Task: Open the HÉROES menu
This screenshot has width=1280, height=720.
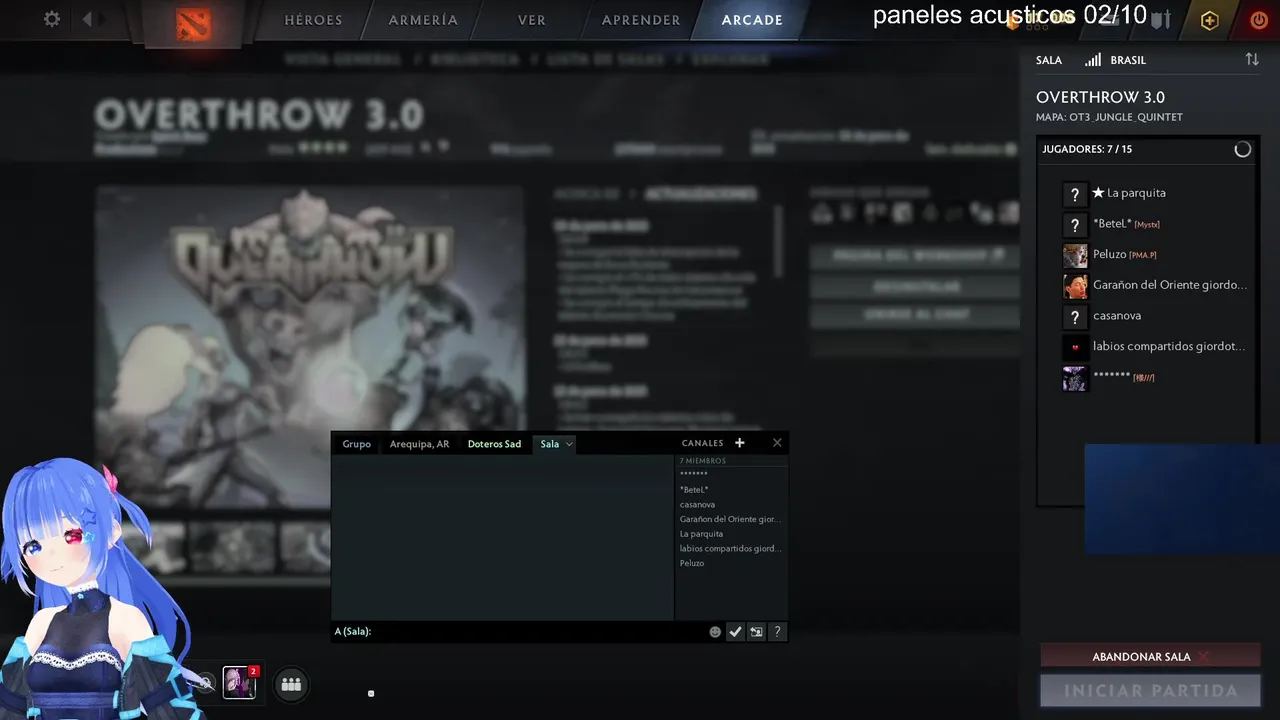Action: coord(313,20)
